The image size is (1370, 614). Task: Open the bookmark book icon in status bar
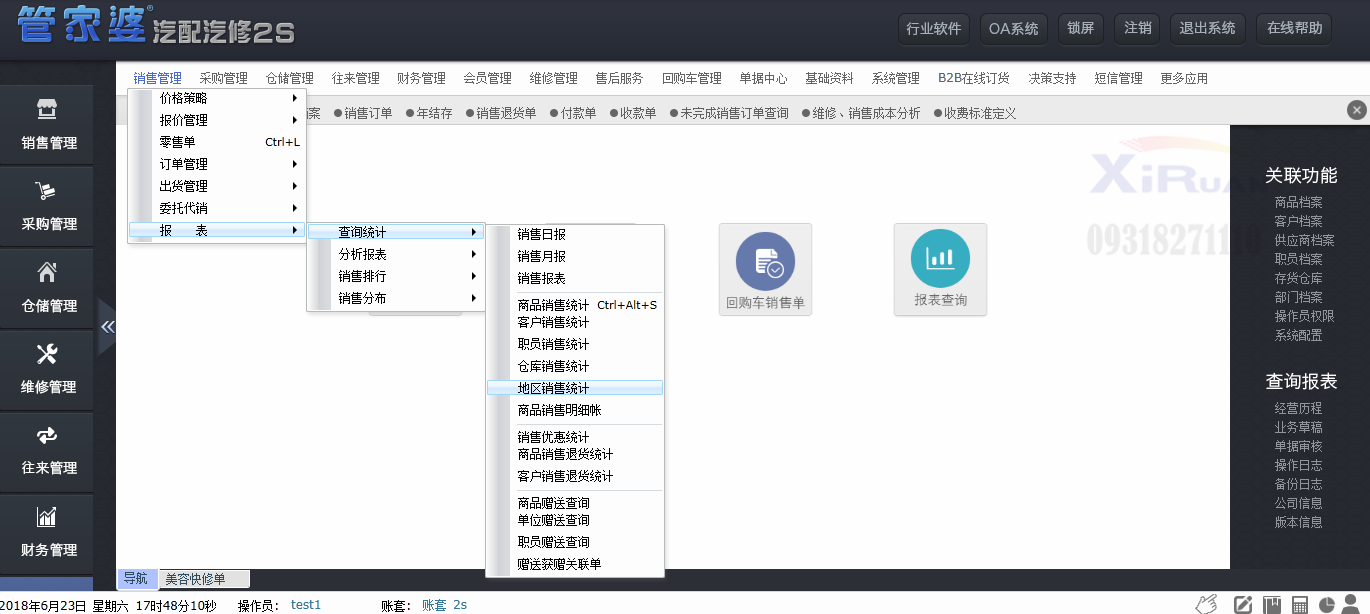click(x=1272, y=605)
